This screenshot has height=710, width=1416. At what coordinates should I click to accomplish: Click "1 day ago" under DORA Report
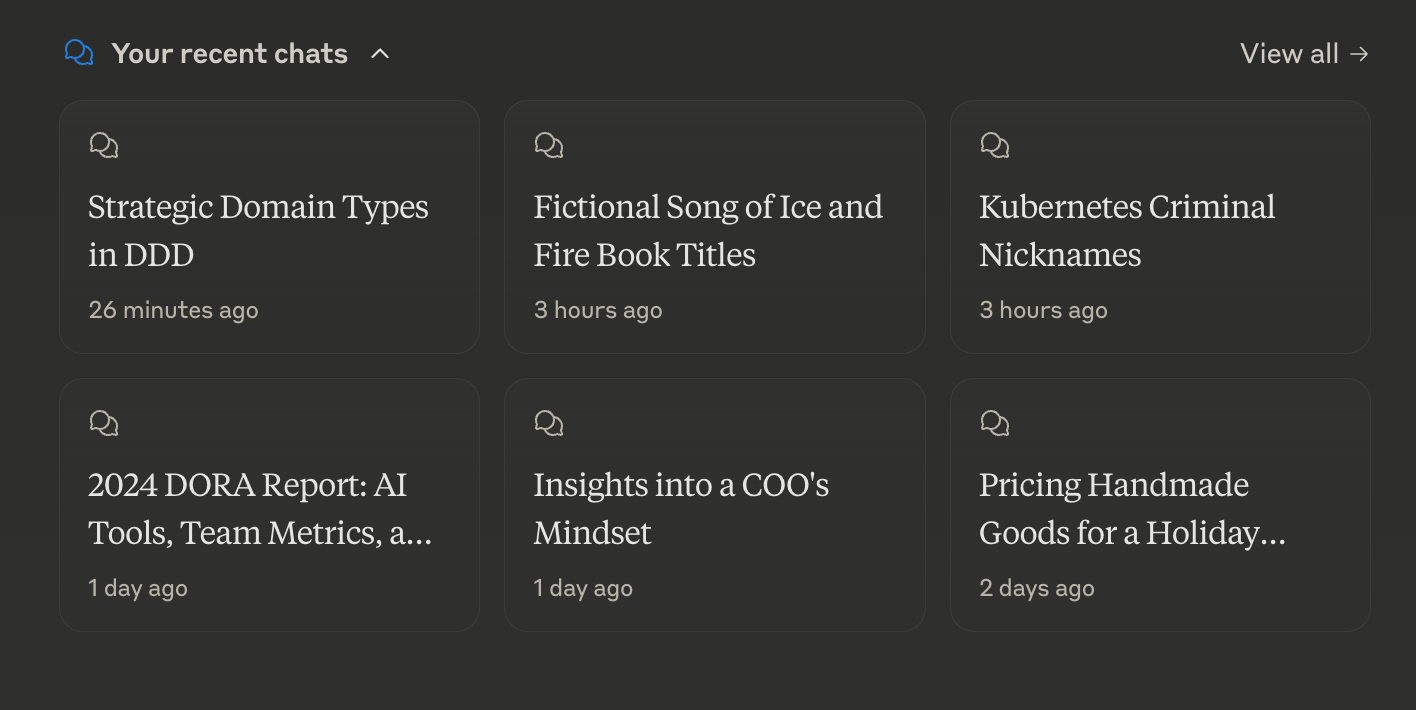coord(138,588)
